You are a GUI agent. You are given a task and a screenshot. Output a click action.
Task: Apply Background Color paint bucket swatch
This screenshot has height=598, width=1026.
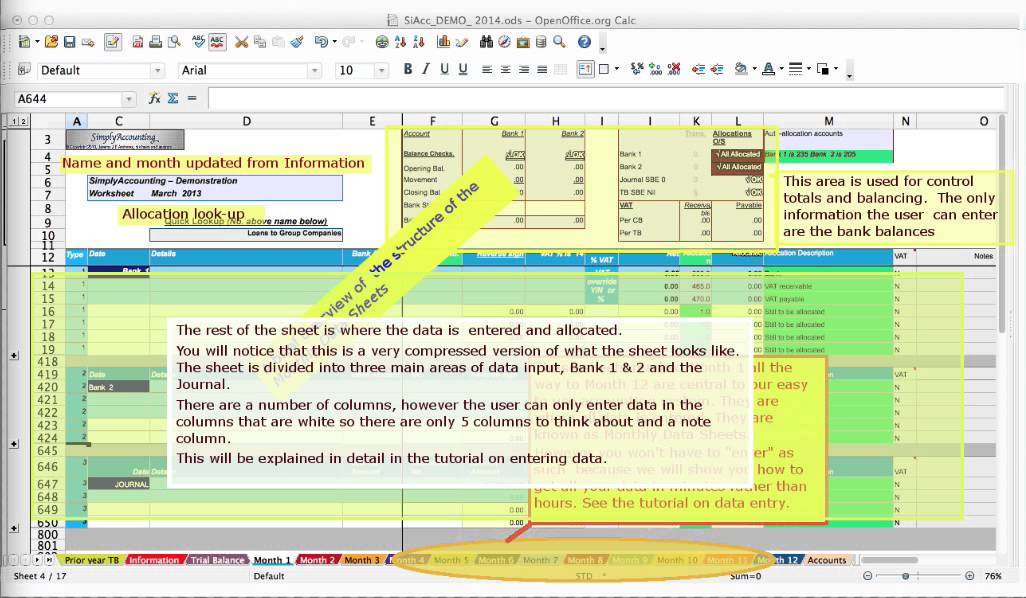741,69
